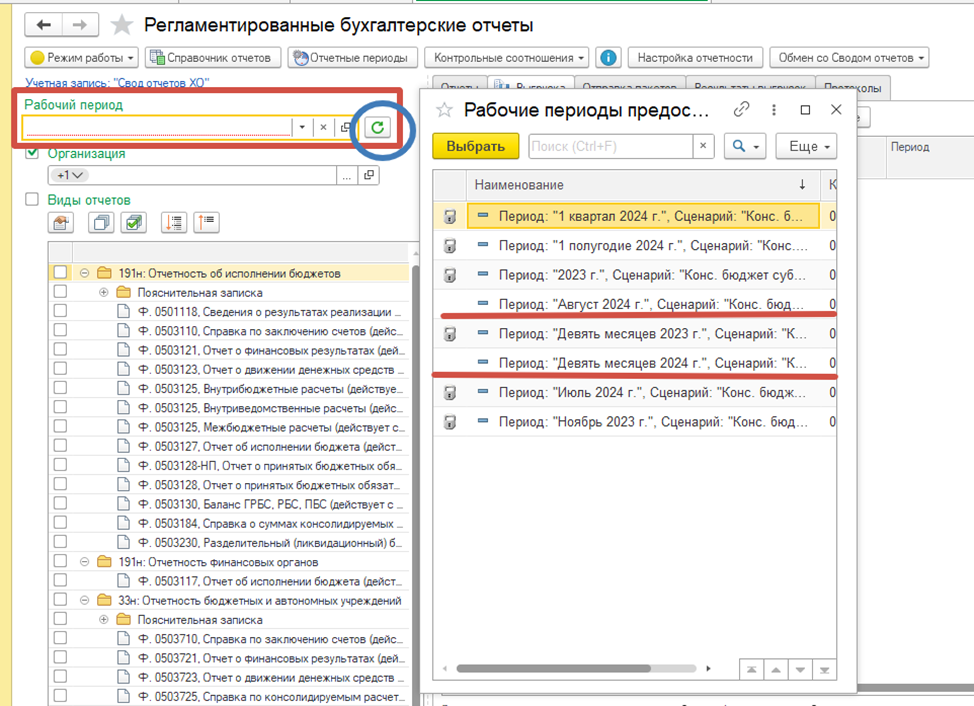Open the search magnifier dropdown in dialog
Viewport: 974px width, 706px height.
click(x=745, y=147)
